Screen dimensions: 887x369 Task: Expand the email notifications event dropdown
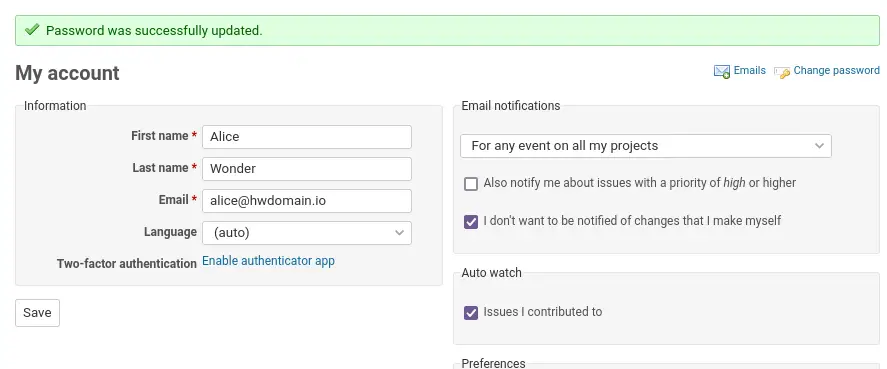click(645, 146)
